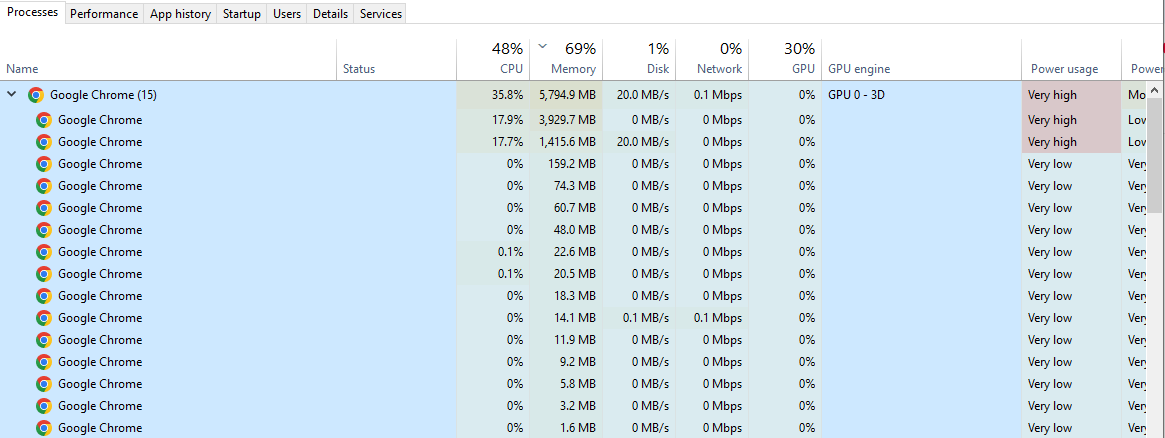Collapse the Google Chrome (15) process group
Screen dimensions: 1165x438
pyautogui.click(x=11, y=95)
